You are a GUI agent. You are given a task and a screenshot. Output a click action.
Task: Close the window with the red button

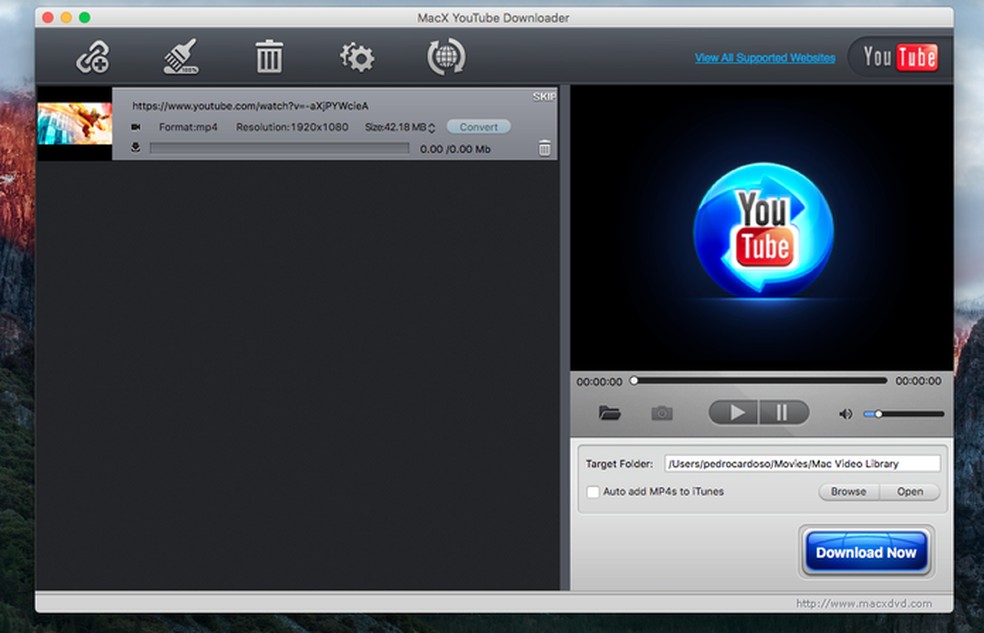point(48,18)
